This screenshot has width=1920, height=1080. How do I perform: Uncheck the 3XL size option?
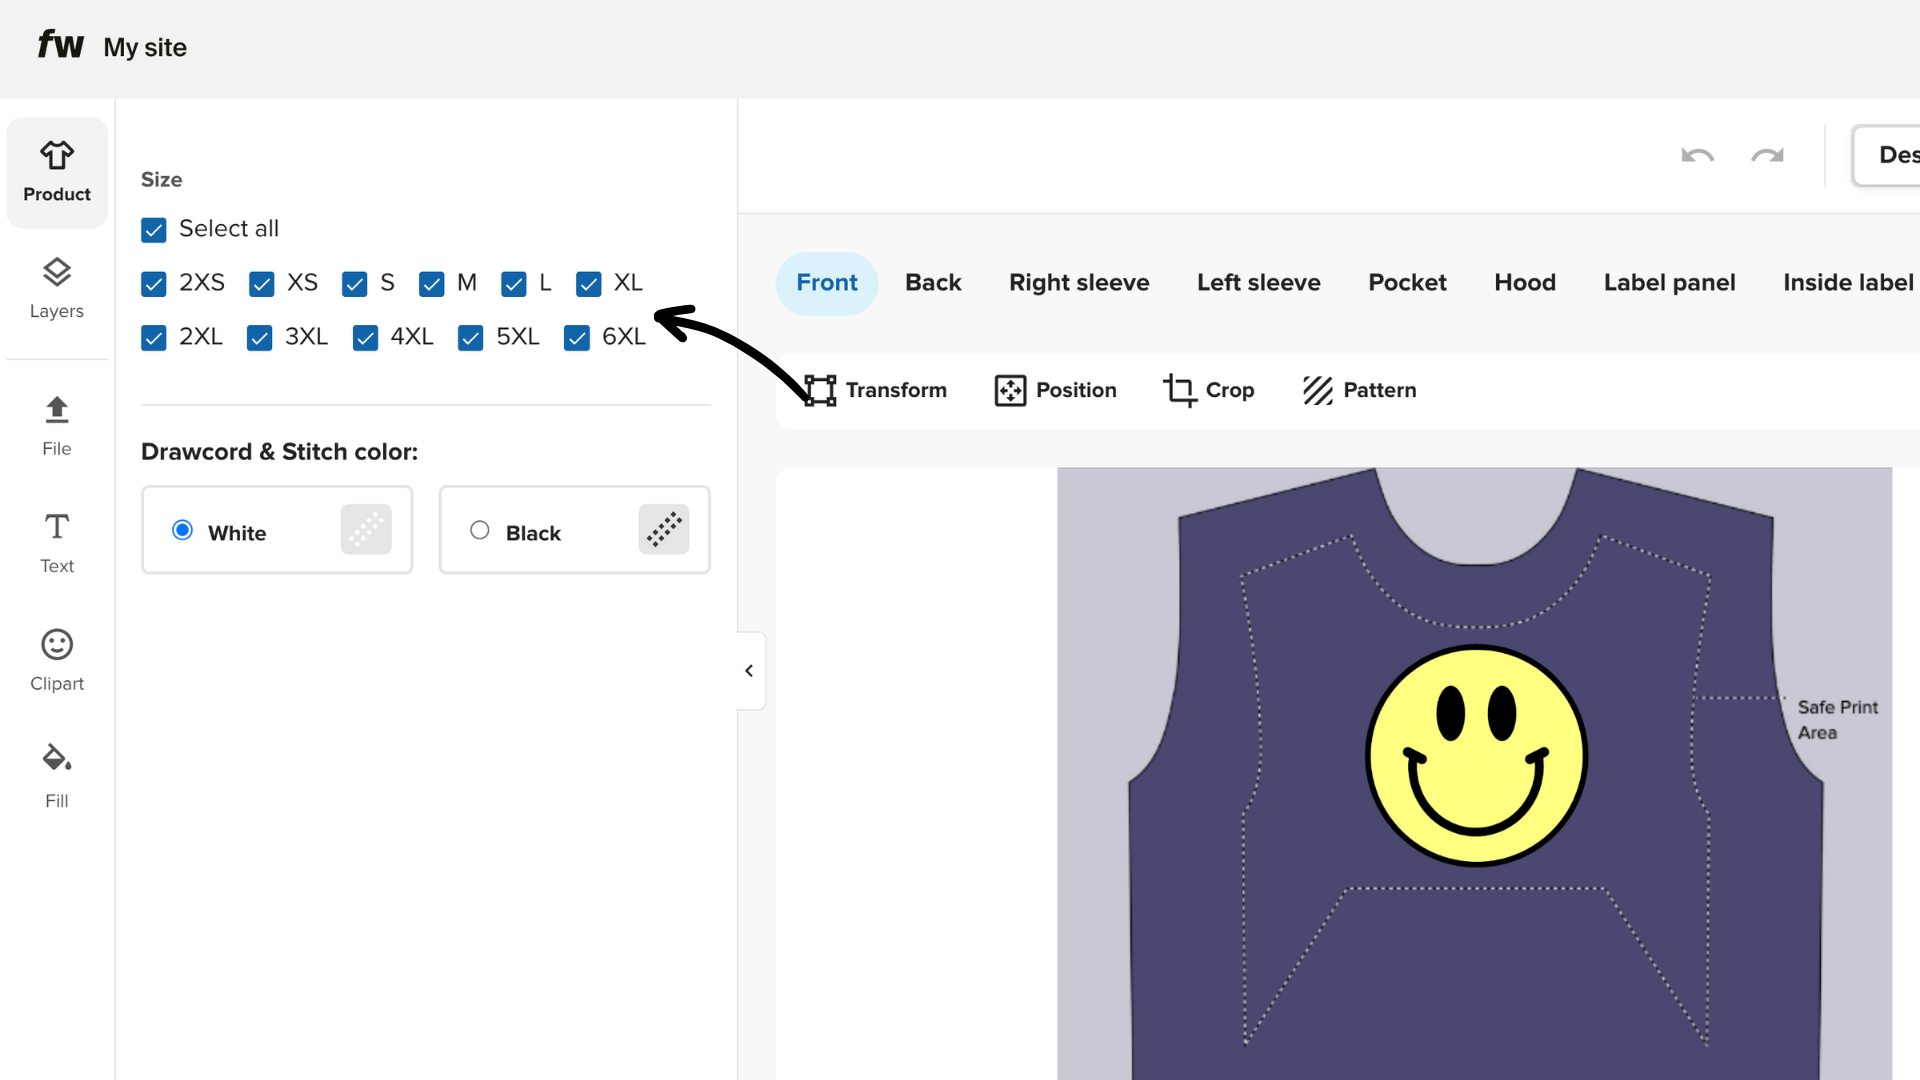click(260, 338)
